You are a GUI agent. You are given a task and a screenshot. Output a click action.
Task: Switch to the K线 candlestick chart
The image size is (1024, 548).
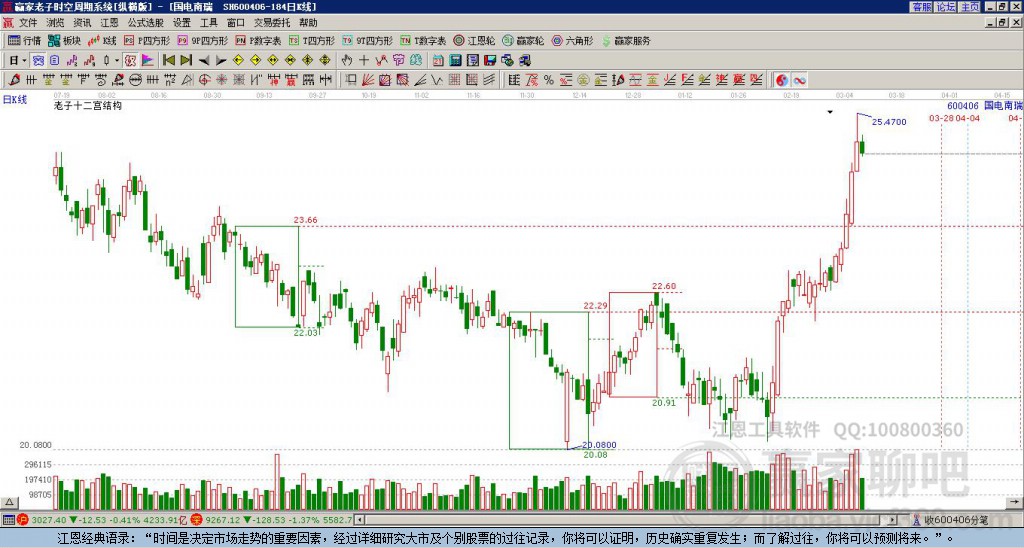click(102, 40)
